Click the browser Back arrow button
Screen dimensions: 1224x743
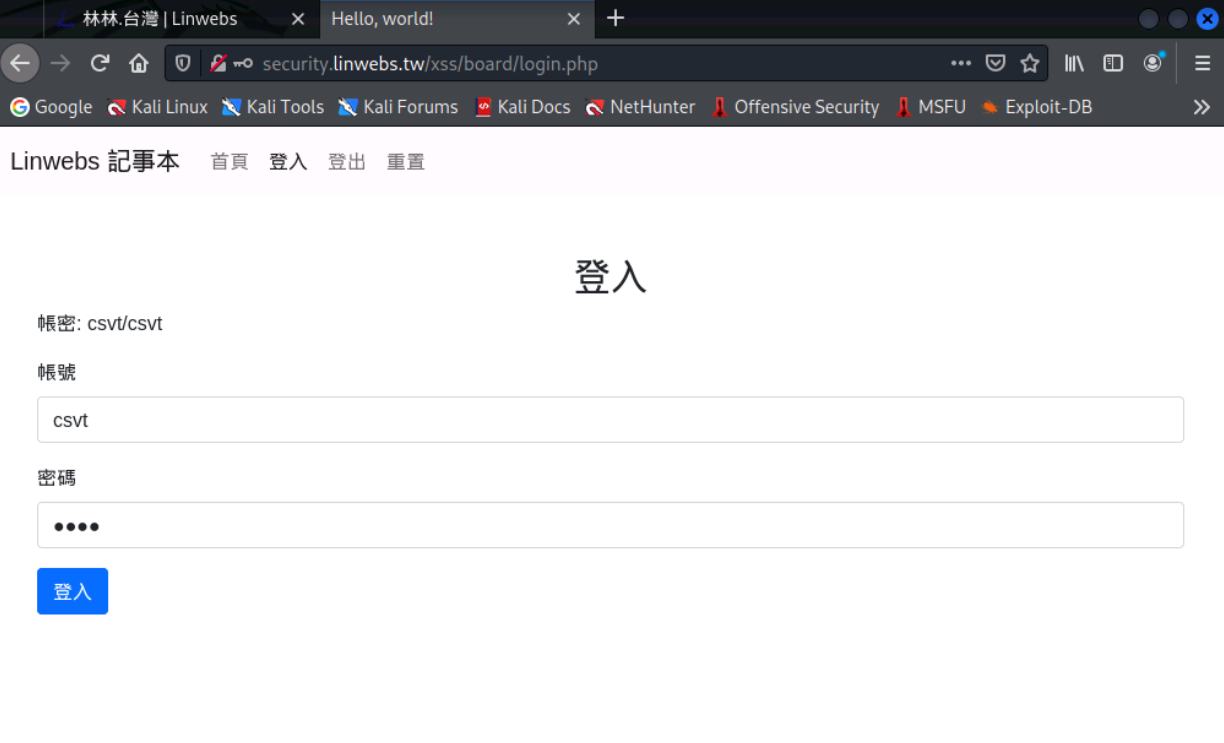click(x=20, y=64)
